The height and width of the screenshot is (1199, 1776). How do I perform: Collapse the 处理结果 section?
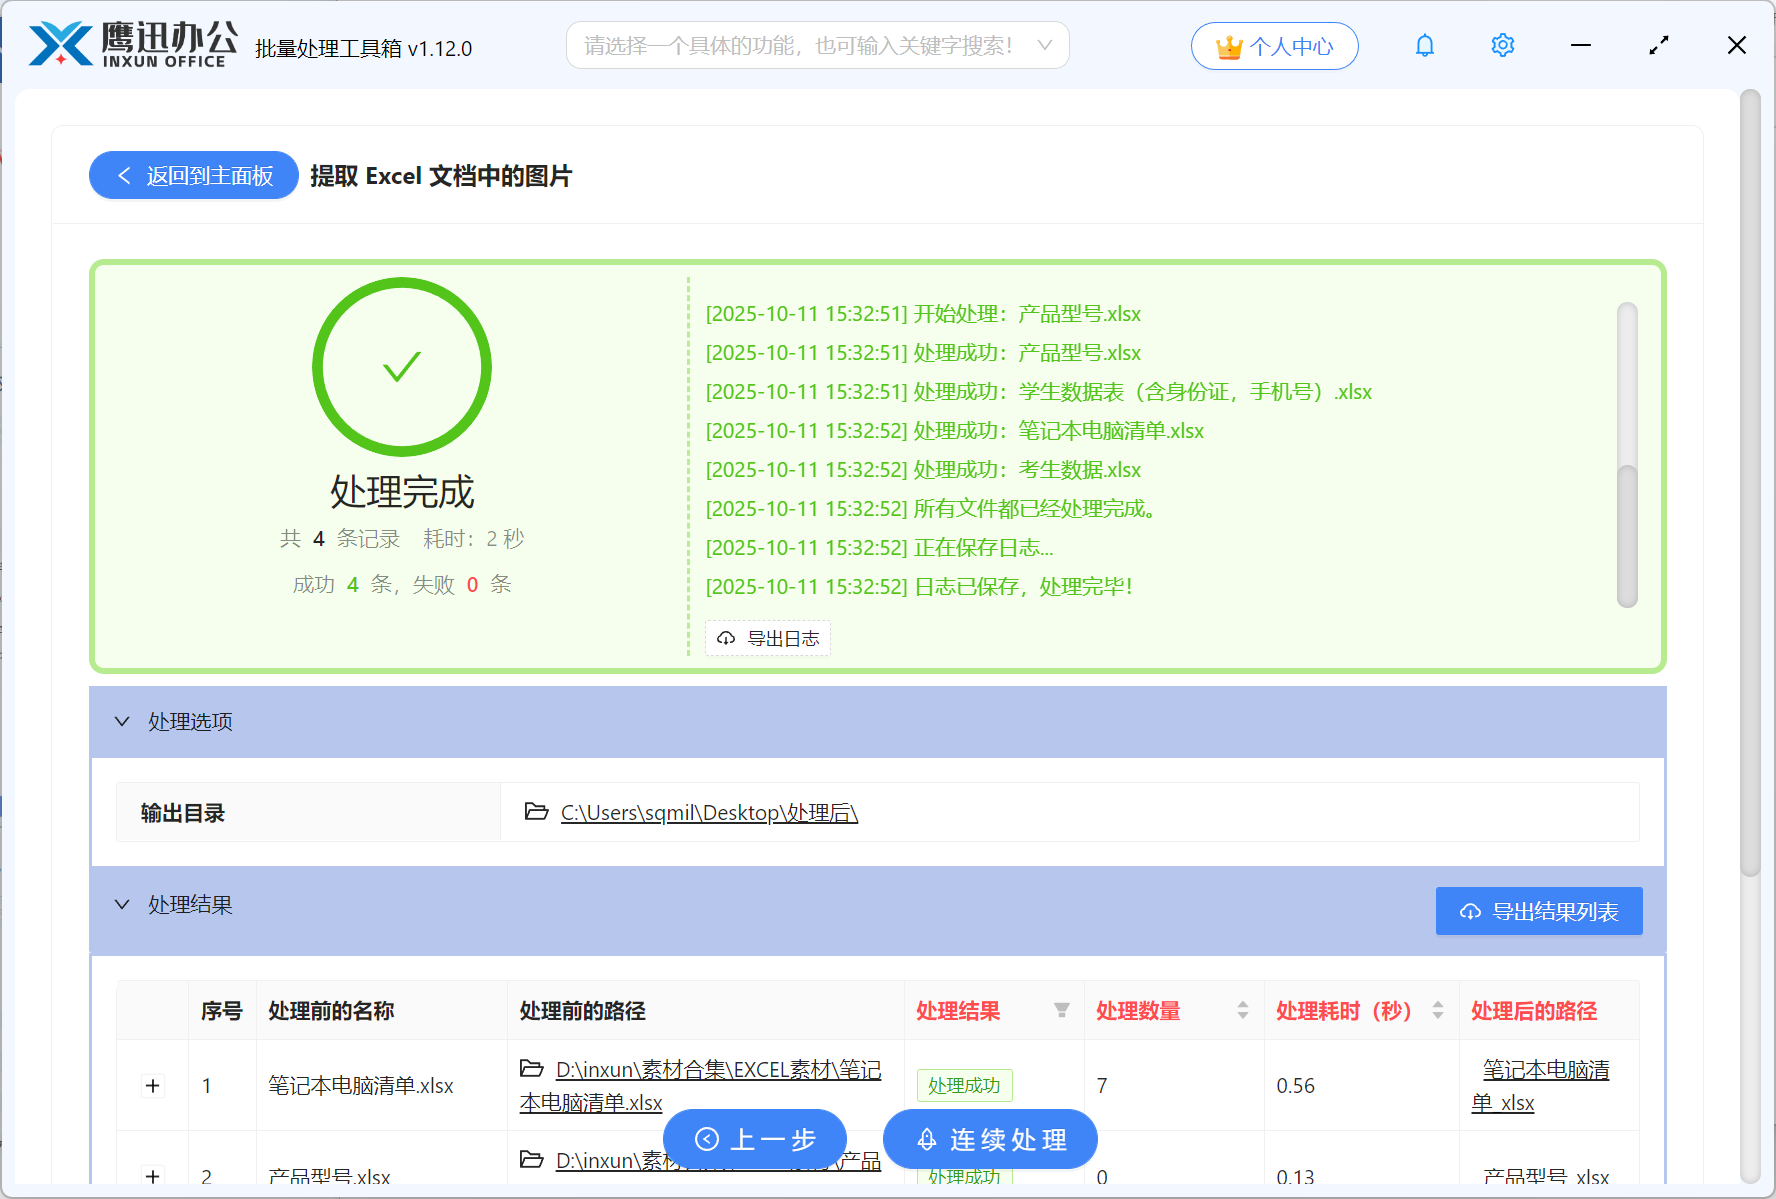click(122, 905)
